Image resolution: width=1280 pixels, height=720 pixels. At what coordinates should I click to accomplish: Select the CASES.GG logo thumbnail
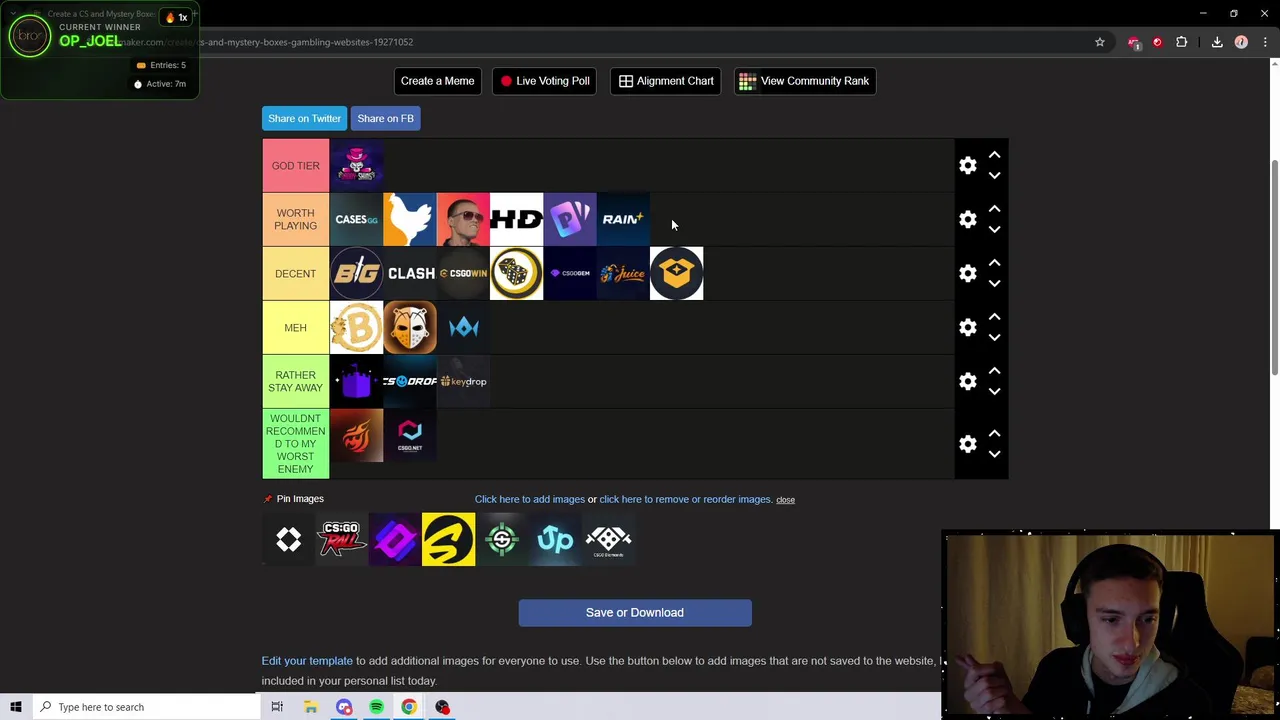click(356, 219)
